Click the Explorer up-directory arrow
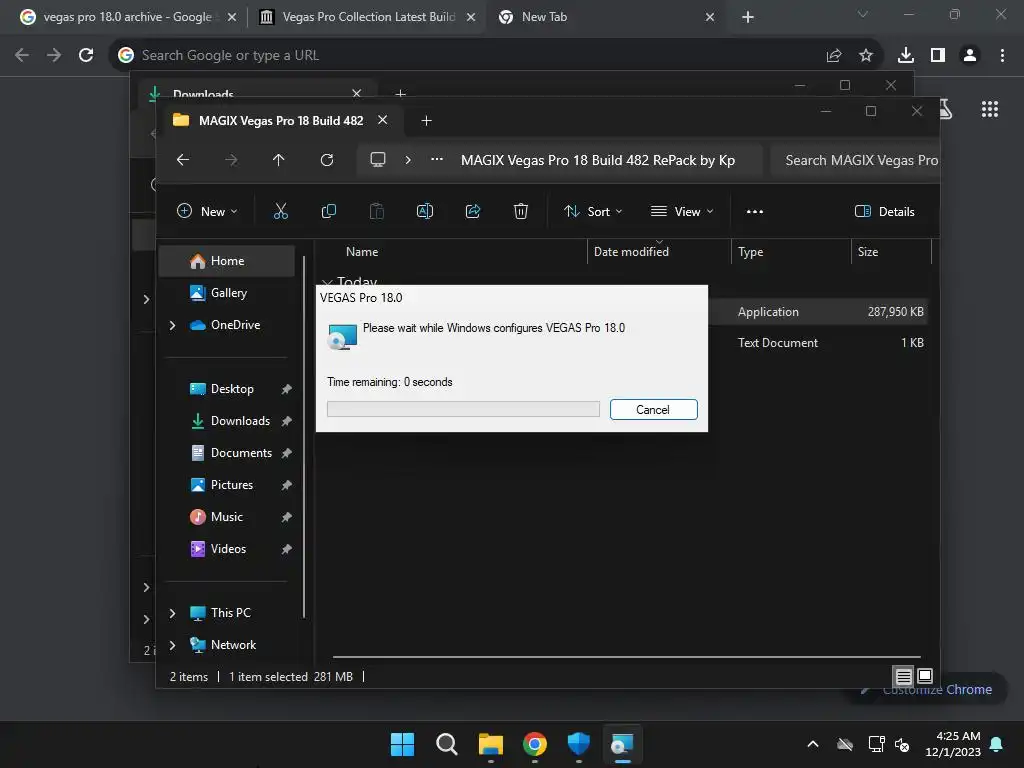 click(279, 160)
